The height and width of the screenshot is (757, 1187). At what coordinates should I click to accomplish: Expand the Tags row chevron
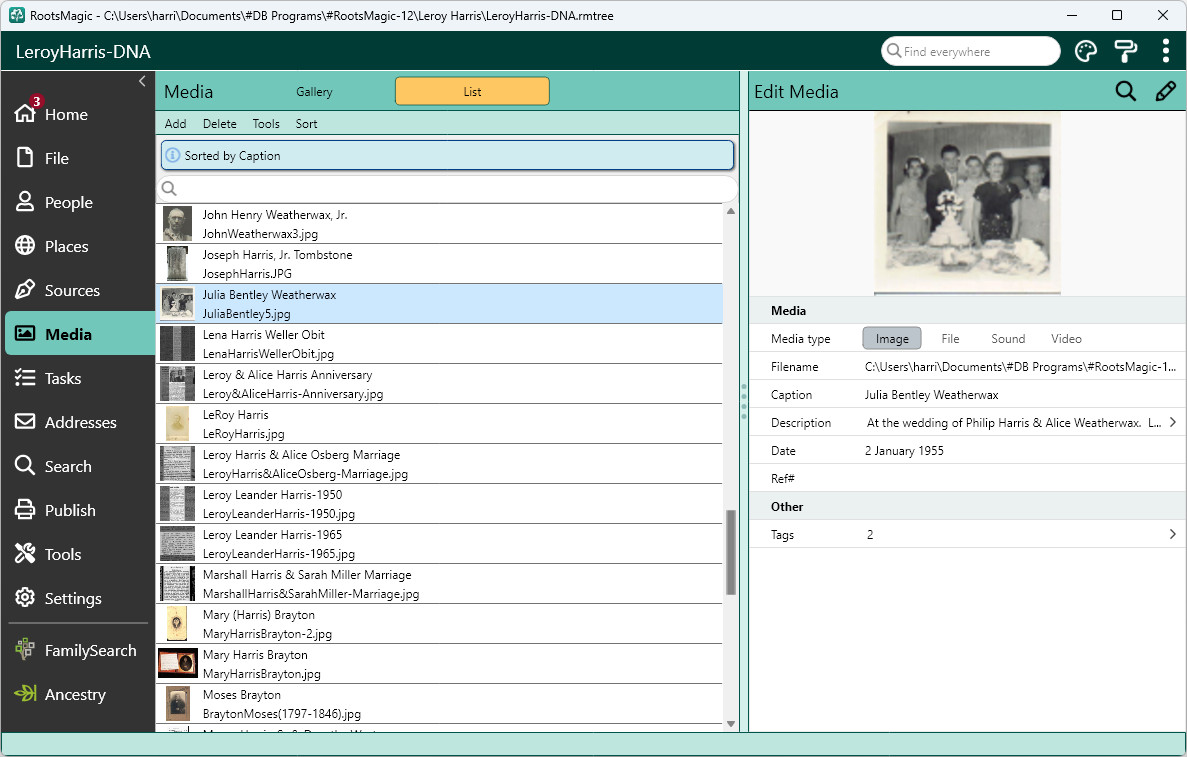1173,534
